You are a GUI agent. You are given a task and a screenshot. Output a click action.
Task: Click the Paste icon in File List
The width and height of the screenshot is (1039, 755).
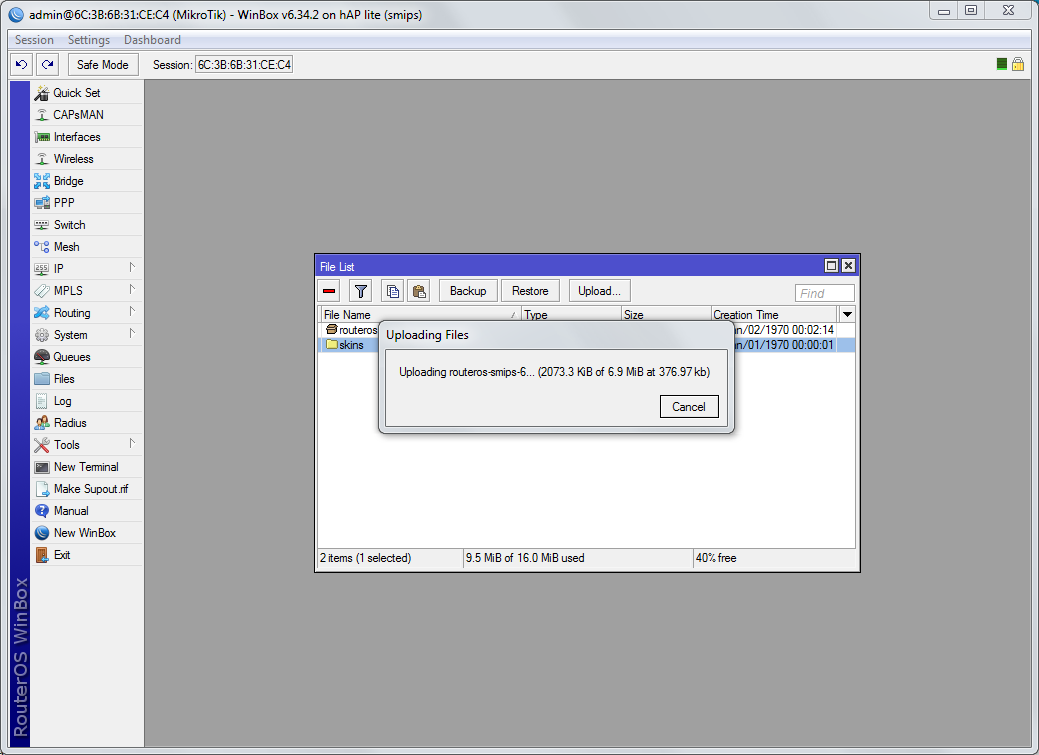pyautogui.click(x=419, y=291)
